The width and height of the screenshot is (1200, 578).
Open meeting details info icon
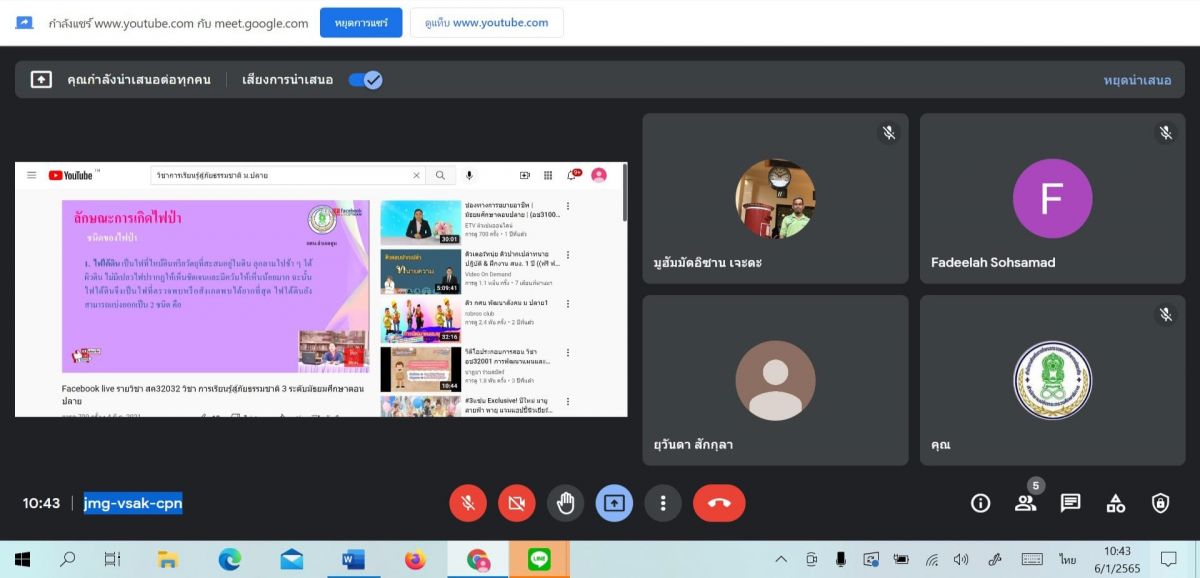pyautogui.click(x=980, y=503)
